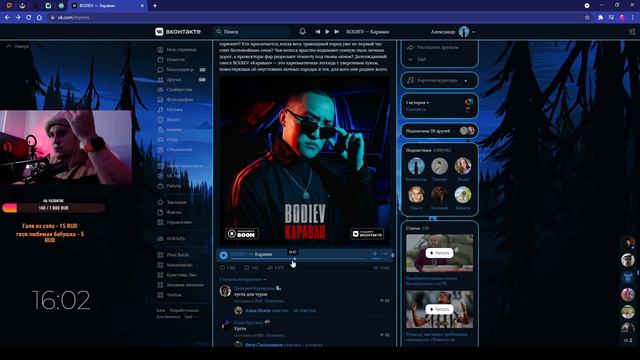
Task: Click VK Pay icon in sidebar
Action: pos(160,176)
